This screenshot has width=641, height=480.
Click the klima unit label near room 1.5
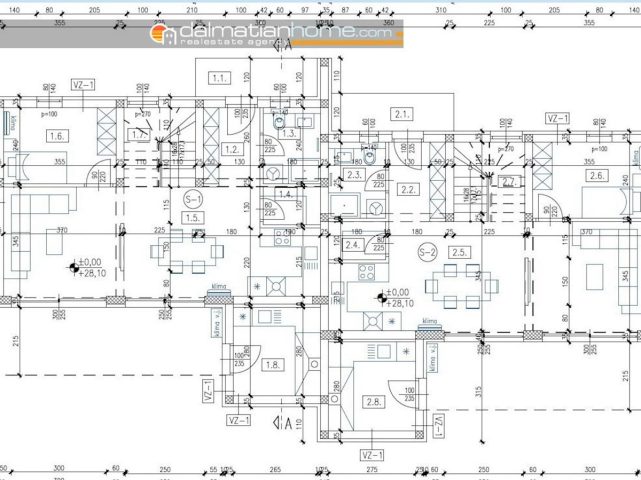tap(219, 287)
